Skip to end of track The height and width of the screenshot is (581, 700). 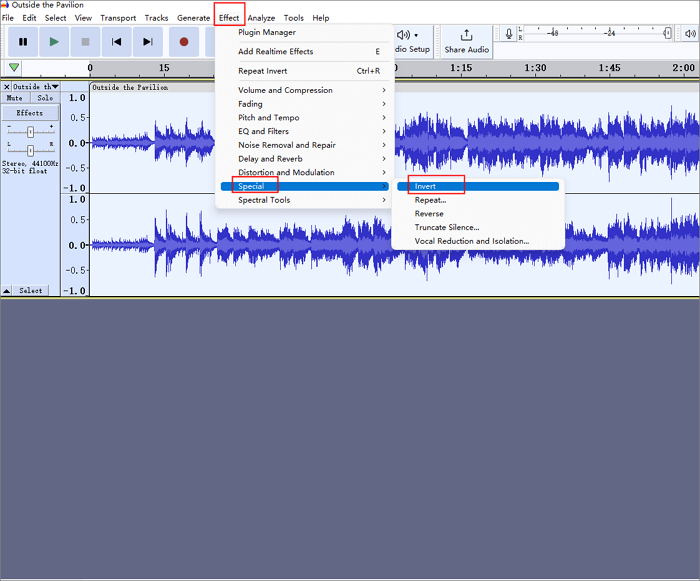tap(148, 42)
